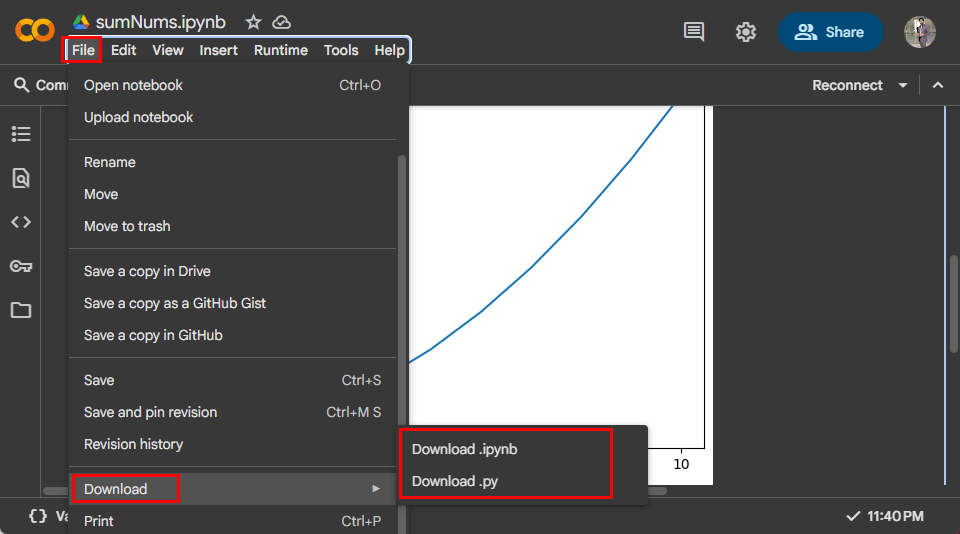Open the Runtime menu
Viewport: 960px width, 534px height.
pyautogui.click(x=280, y=50)
